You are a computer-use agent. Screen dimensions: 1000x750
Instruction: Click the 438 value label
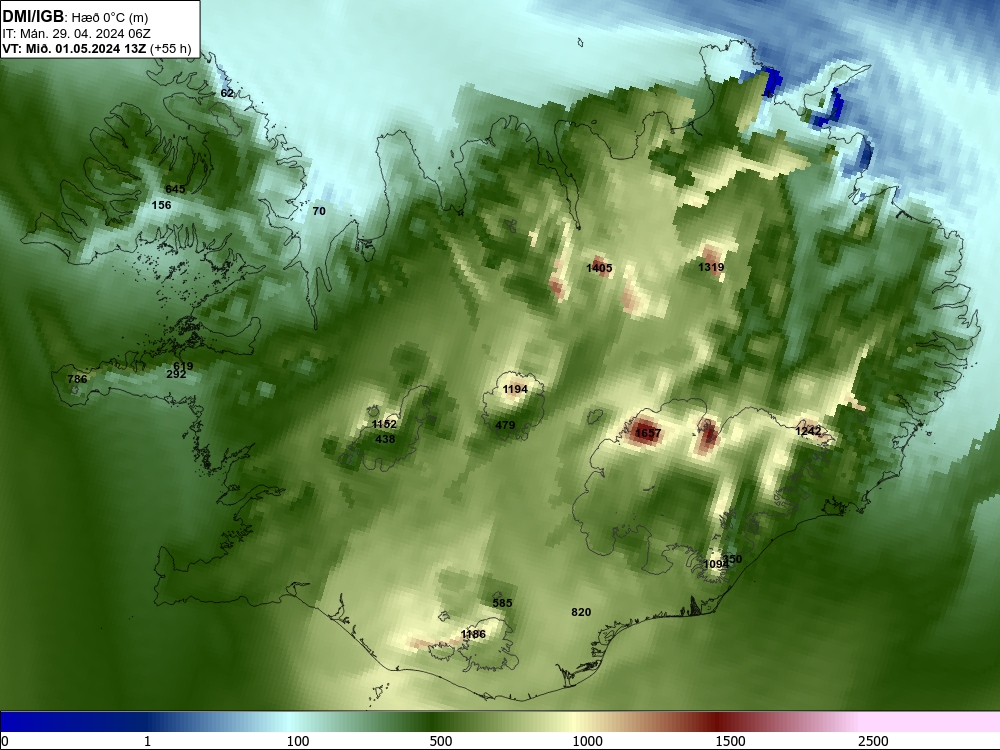tap(385, 439)
